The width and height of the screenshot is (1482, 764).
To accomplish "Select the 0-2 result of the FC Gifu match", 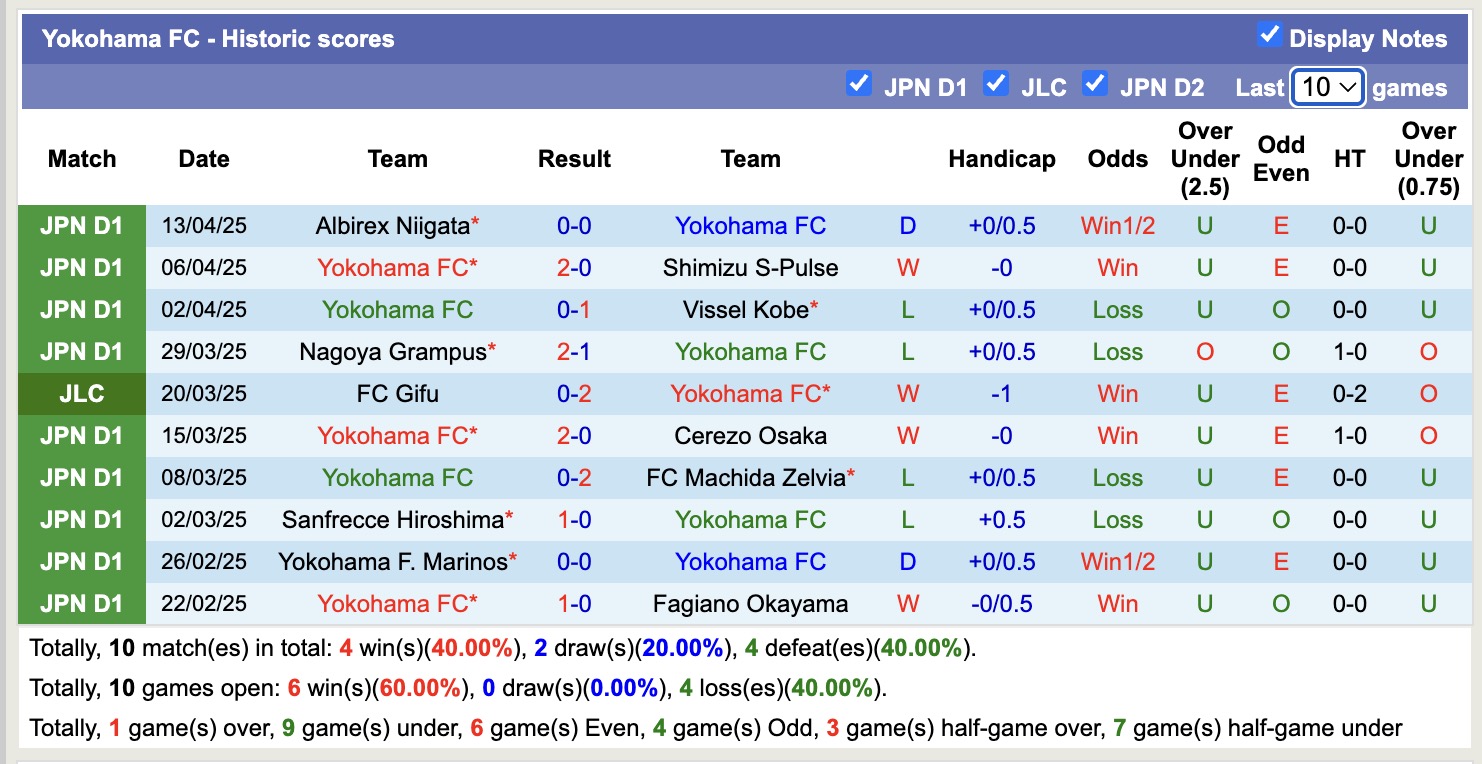I will point(574,393).
